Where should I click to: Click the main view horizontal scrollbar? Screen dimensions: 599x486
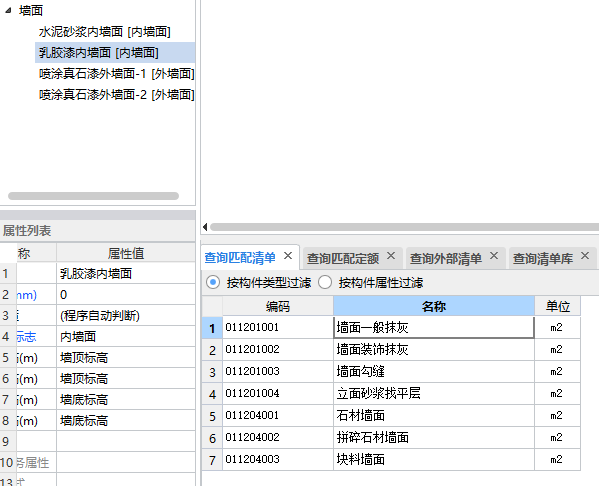[404, 227]
